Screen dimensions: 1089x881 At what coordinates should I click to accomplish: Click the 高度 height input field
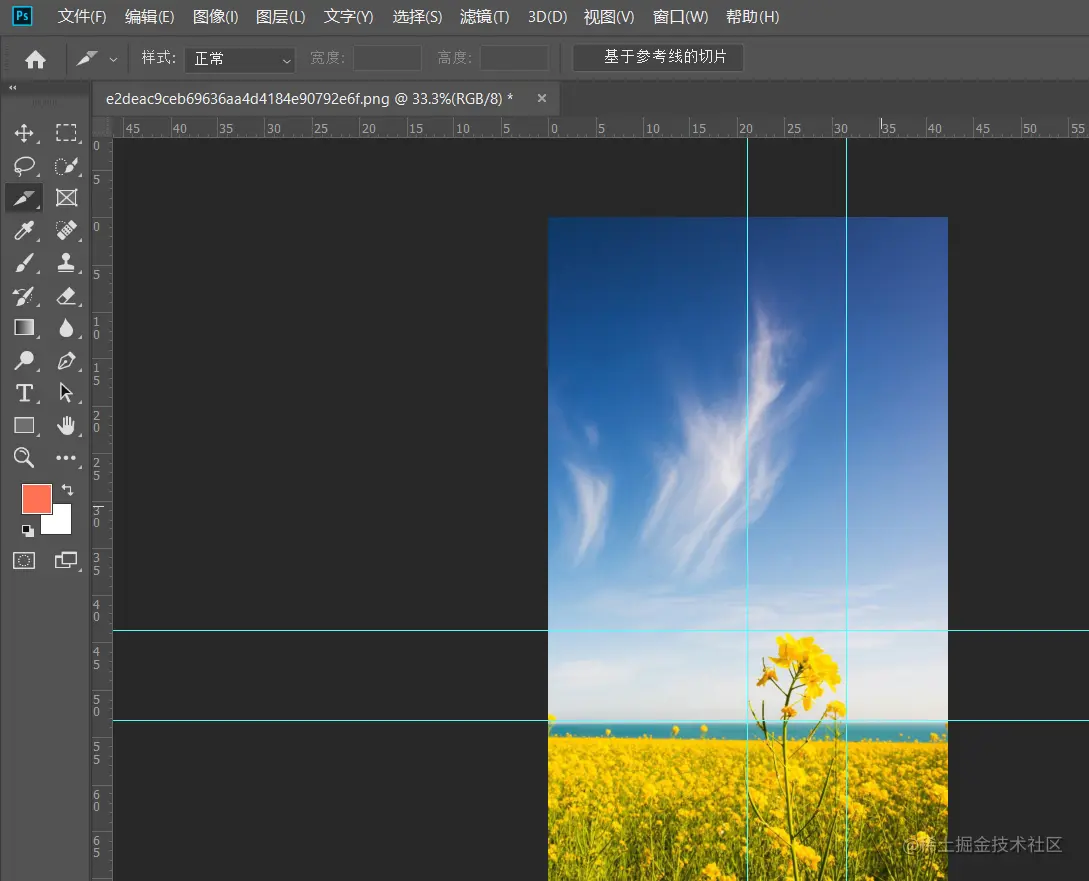[x=514, y=58]
